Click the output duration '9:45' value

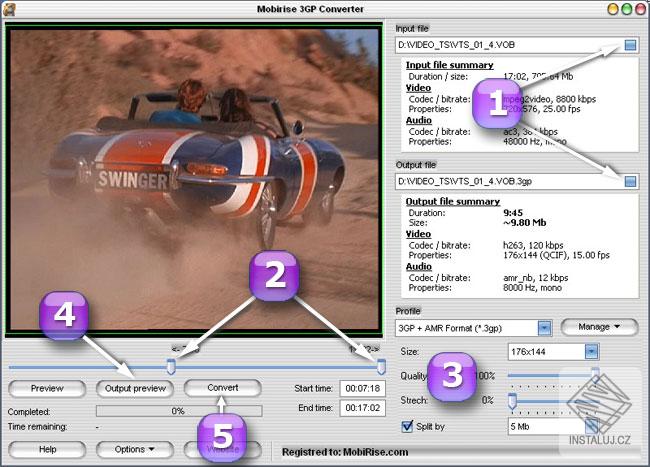pyautogui.click(x=513, y=213)
